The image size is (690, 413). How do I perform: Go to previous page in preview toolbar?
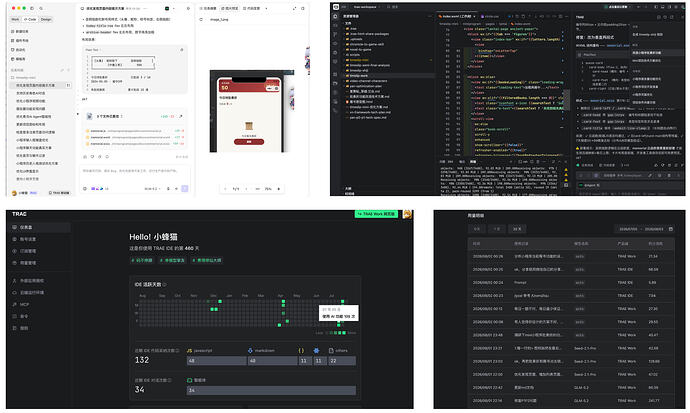click(225, 189)
